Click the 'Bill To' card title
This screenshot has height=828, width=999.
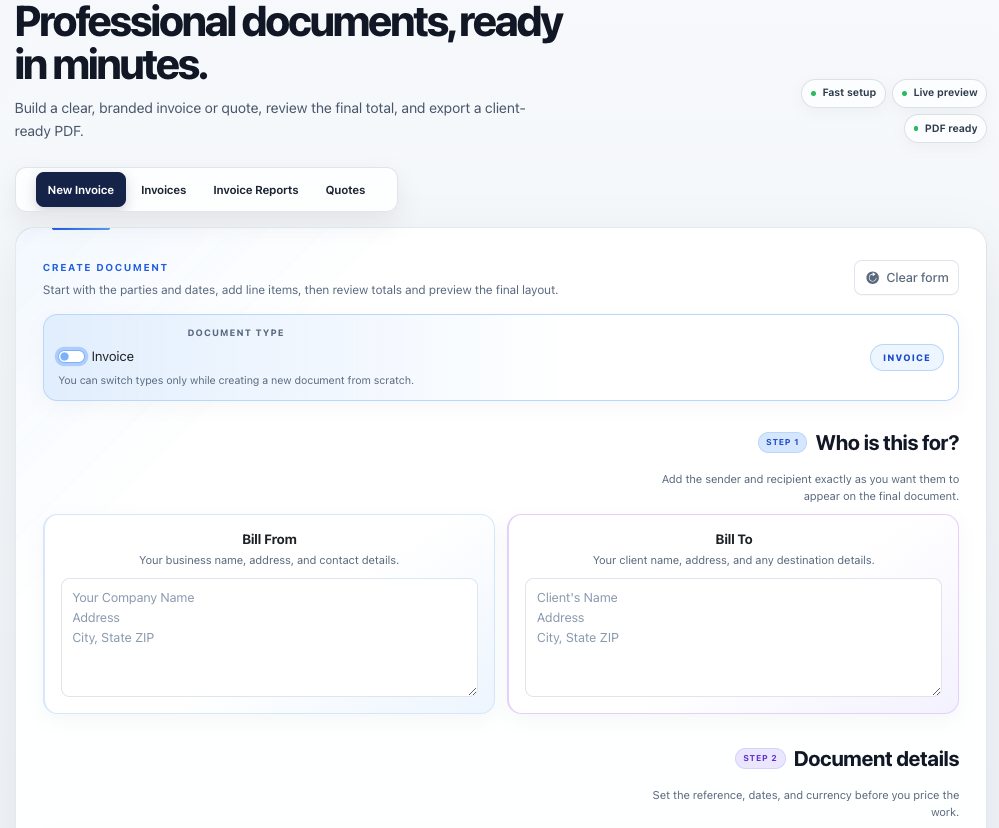pyautogui.click(x=733, y=539)
